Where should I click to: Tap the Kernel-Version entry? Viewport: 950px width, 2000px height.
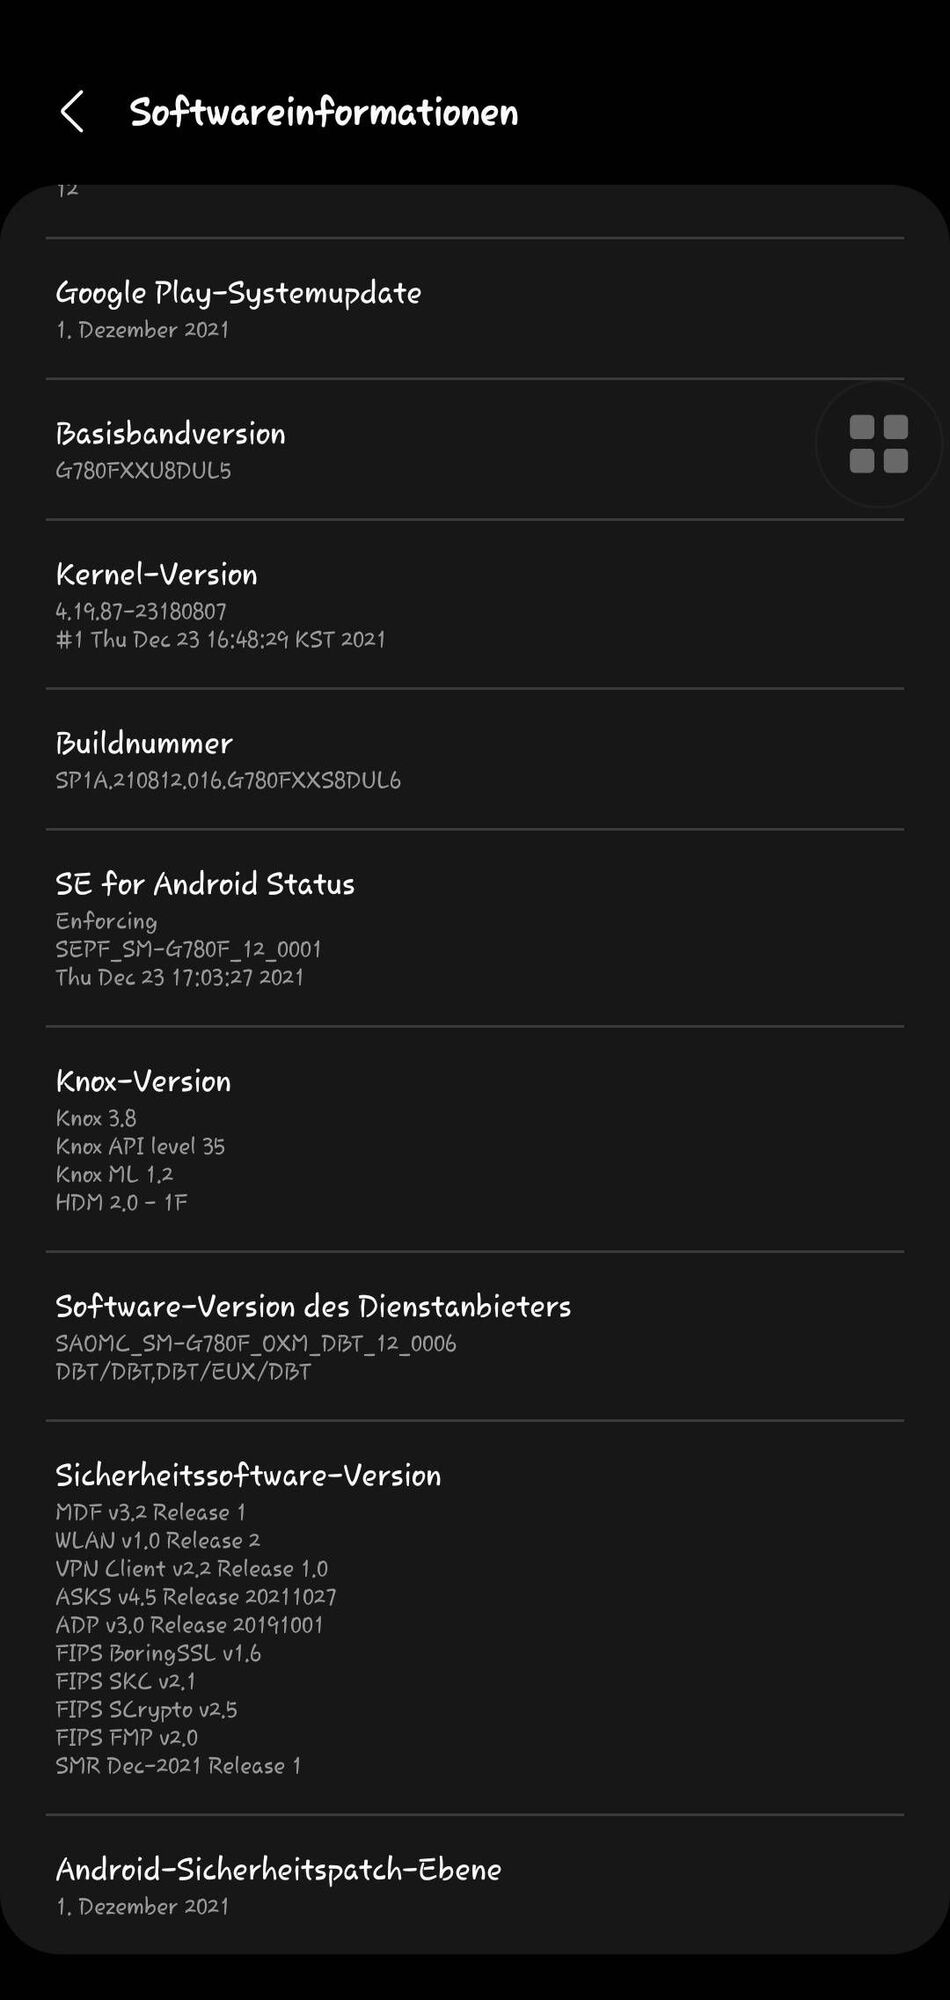tap(475, 604)
